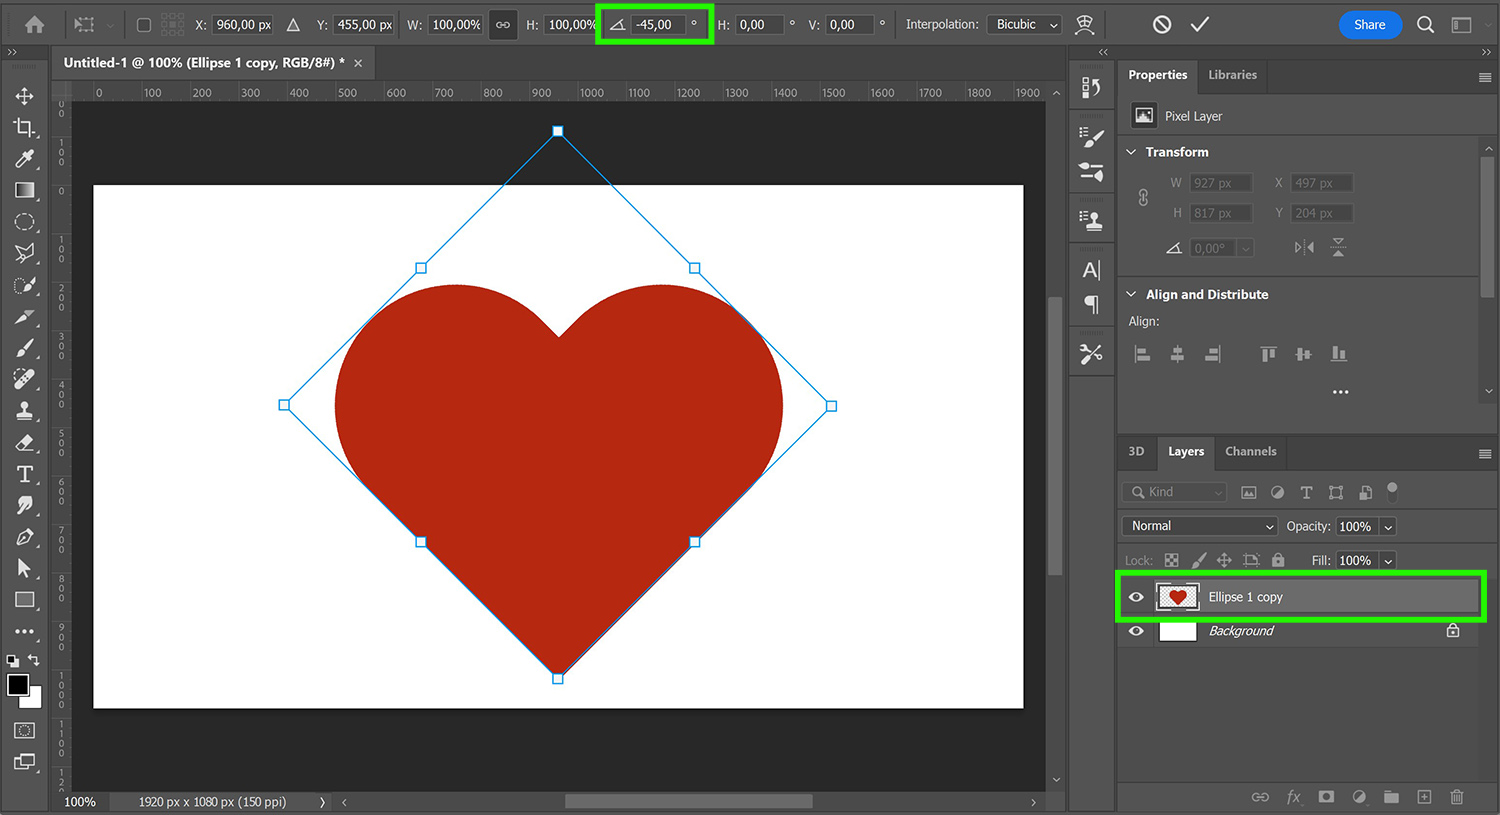Open the Opacity slider dropdown

tap(1388, 527)
